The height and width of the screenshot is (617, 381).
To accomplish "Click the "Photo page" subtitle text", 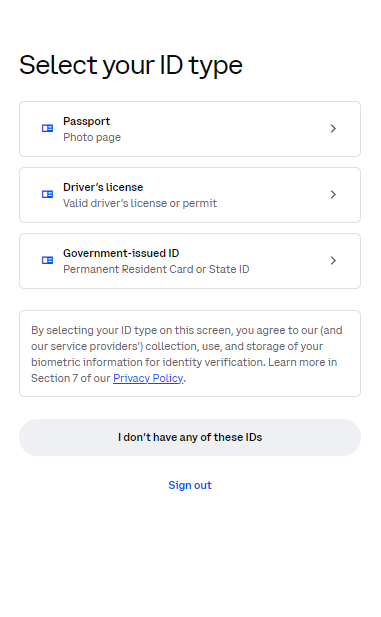I will (92, 137).
